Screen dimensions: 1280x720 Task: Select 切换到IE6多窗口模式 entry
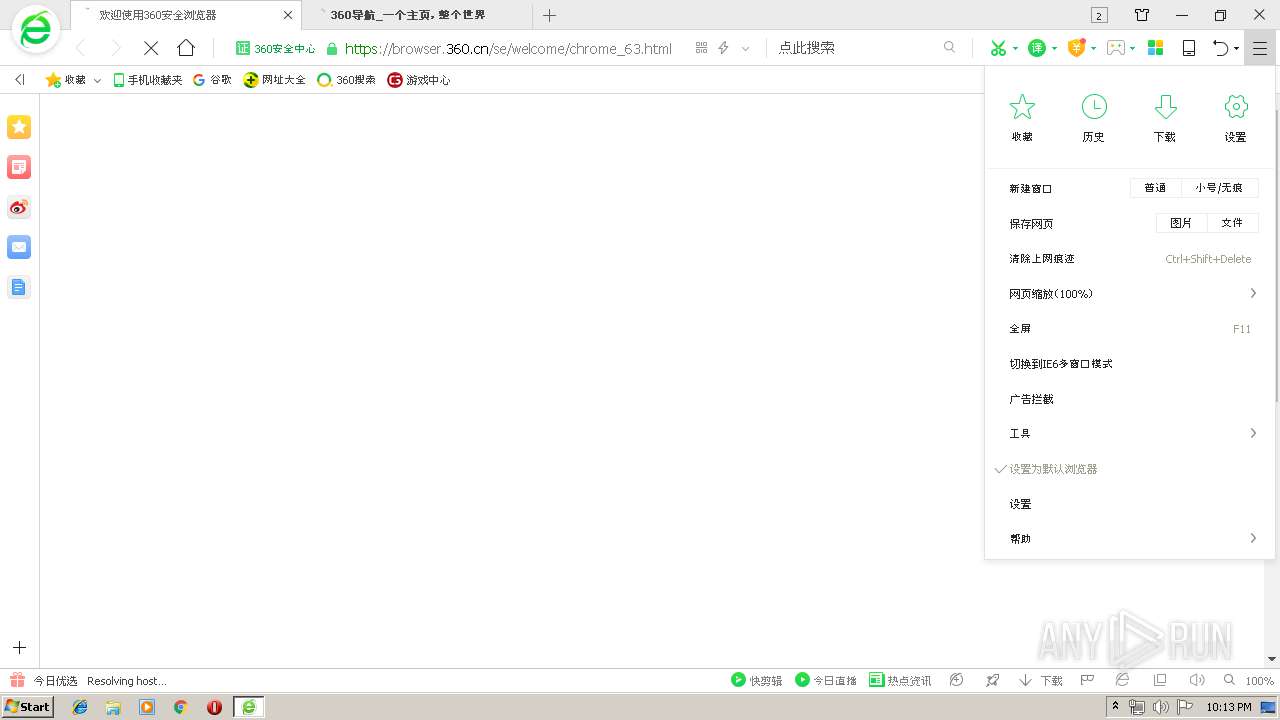coord(1130,364)
